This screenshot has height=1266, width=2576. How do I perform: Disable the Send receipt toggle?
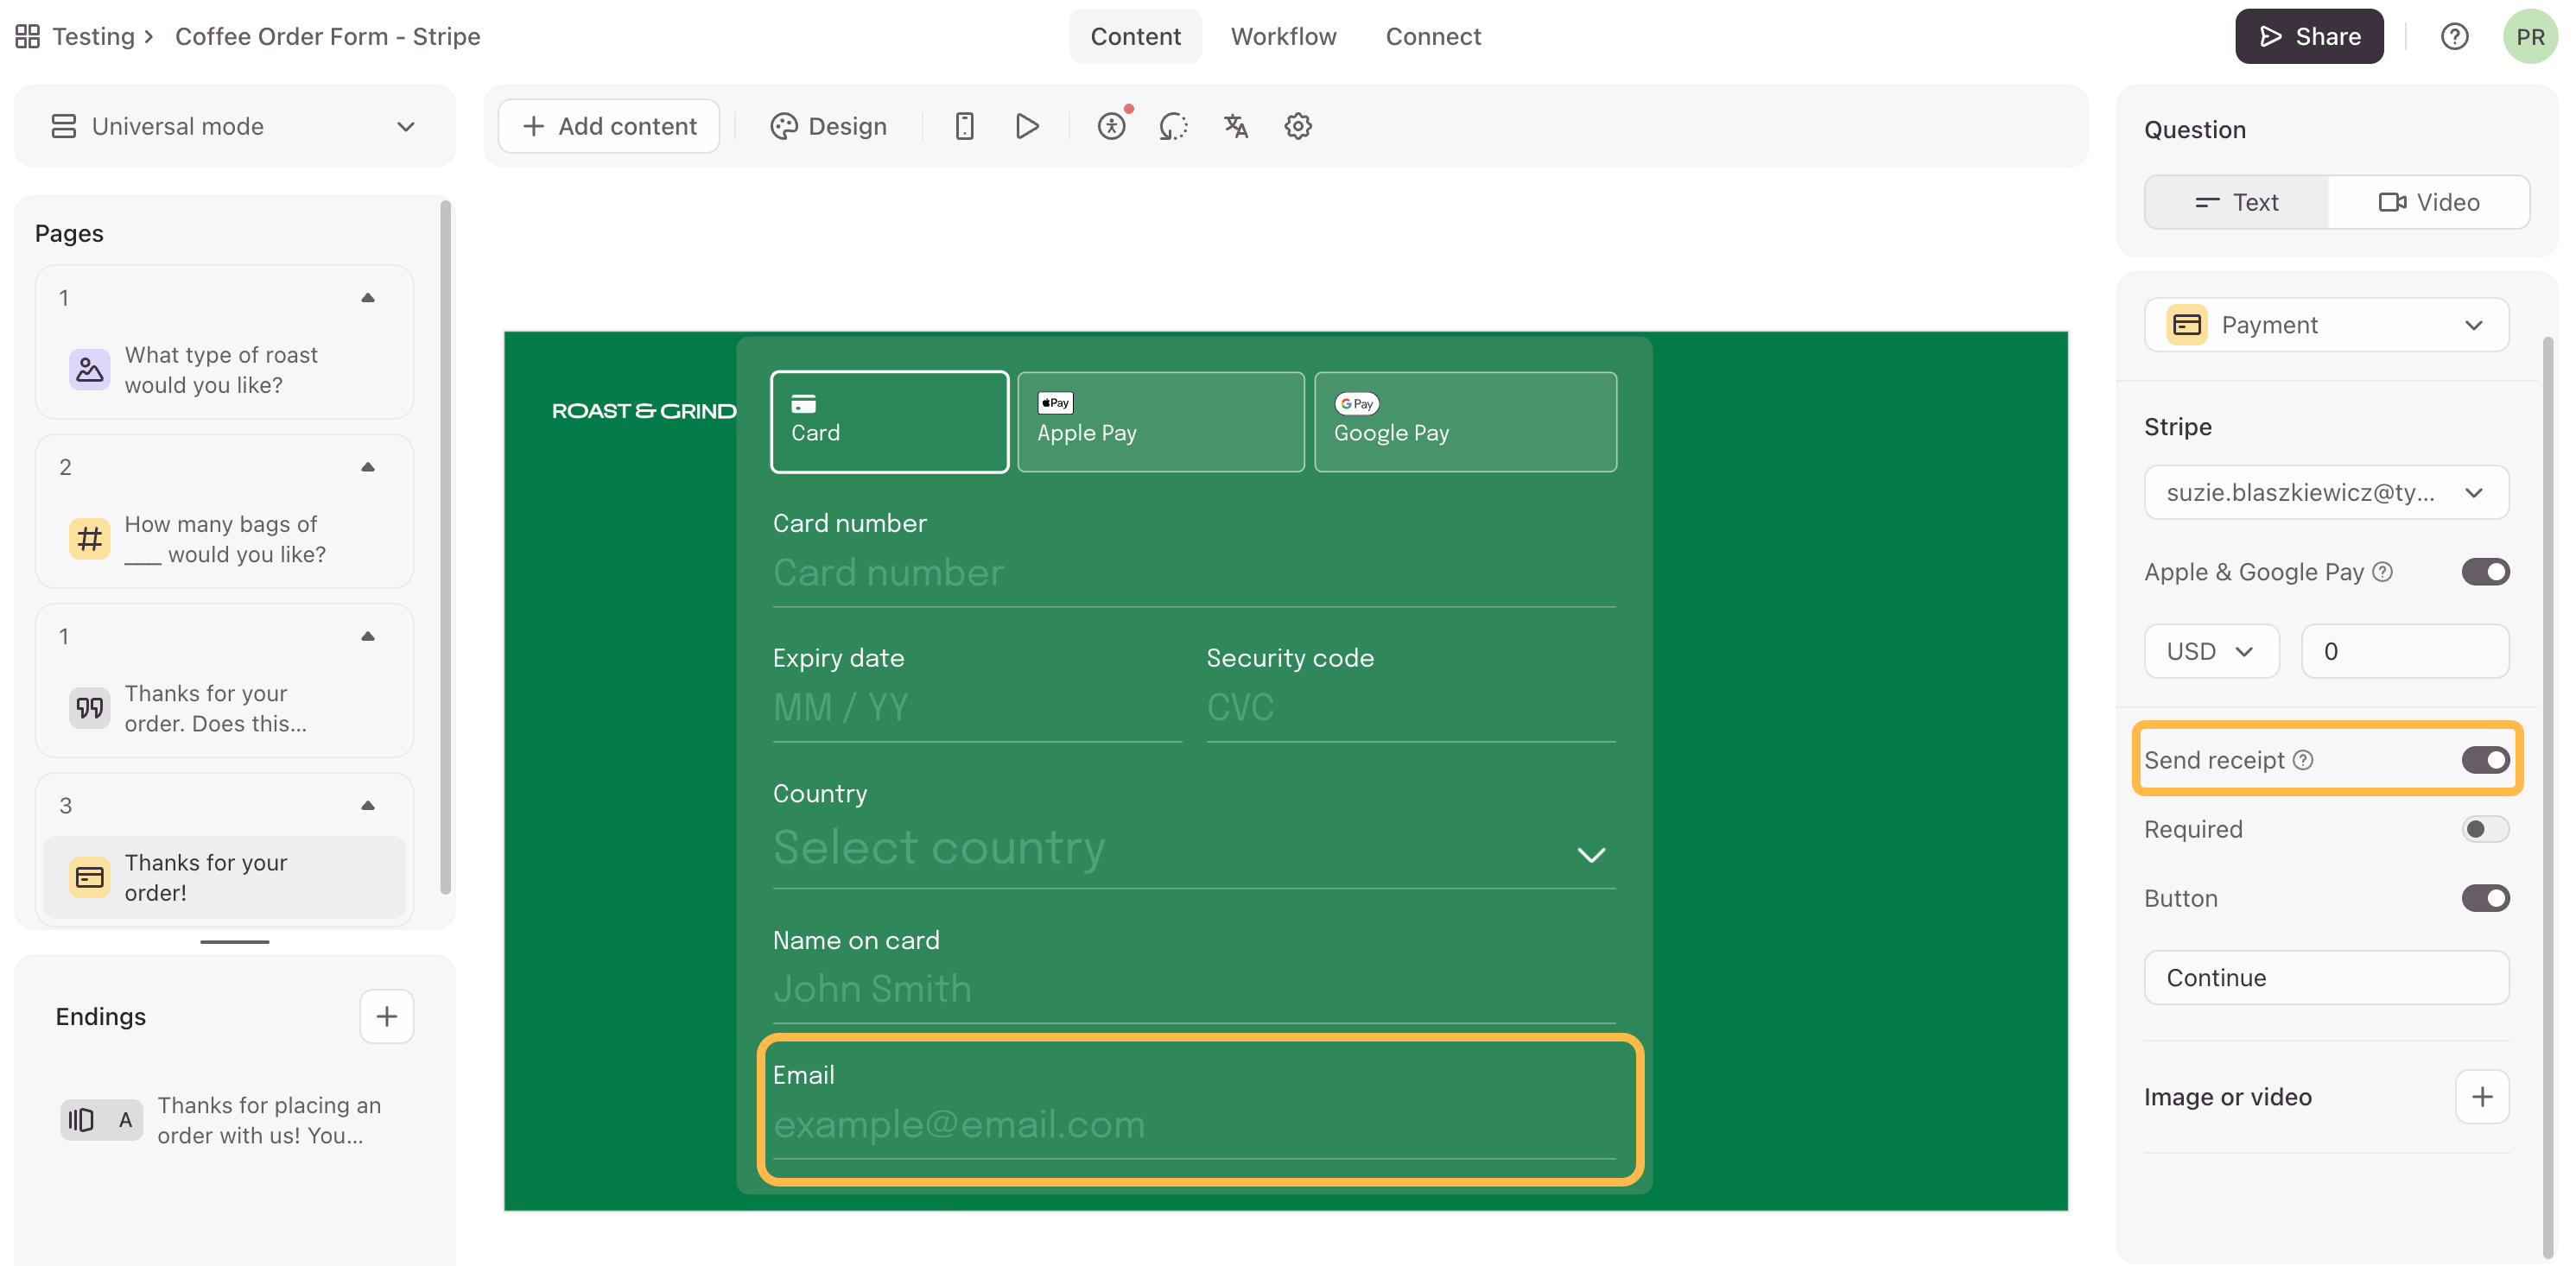pos(2484,760)
